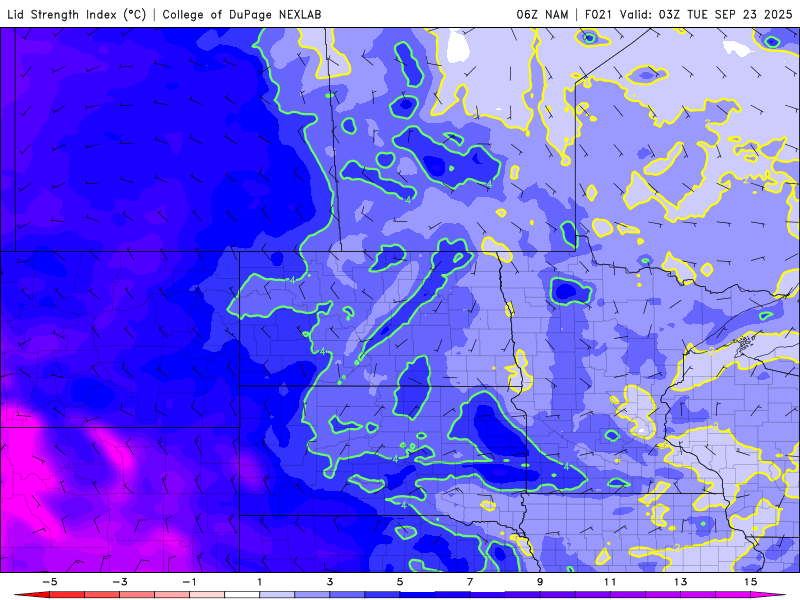Click the magenta right arrow end of color scale

[768, 595]
